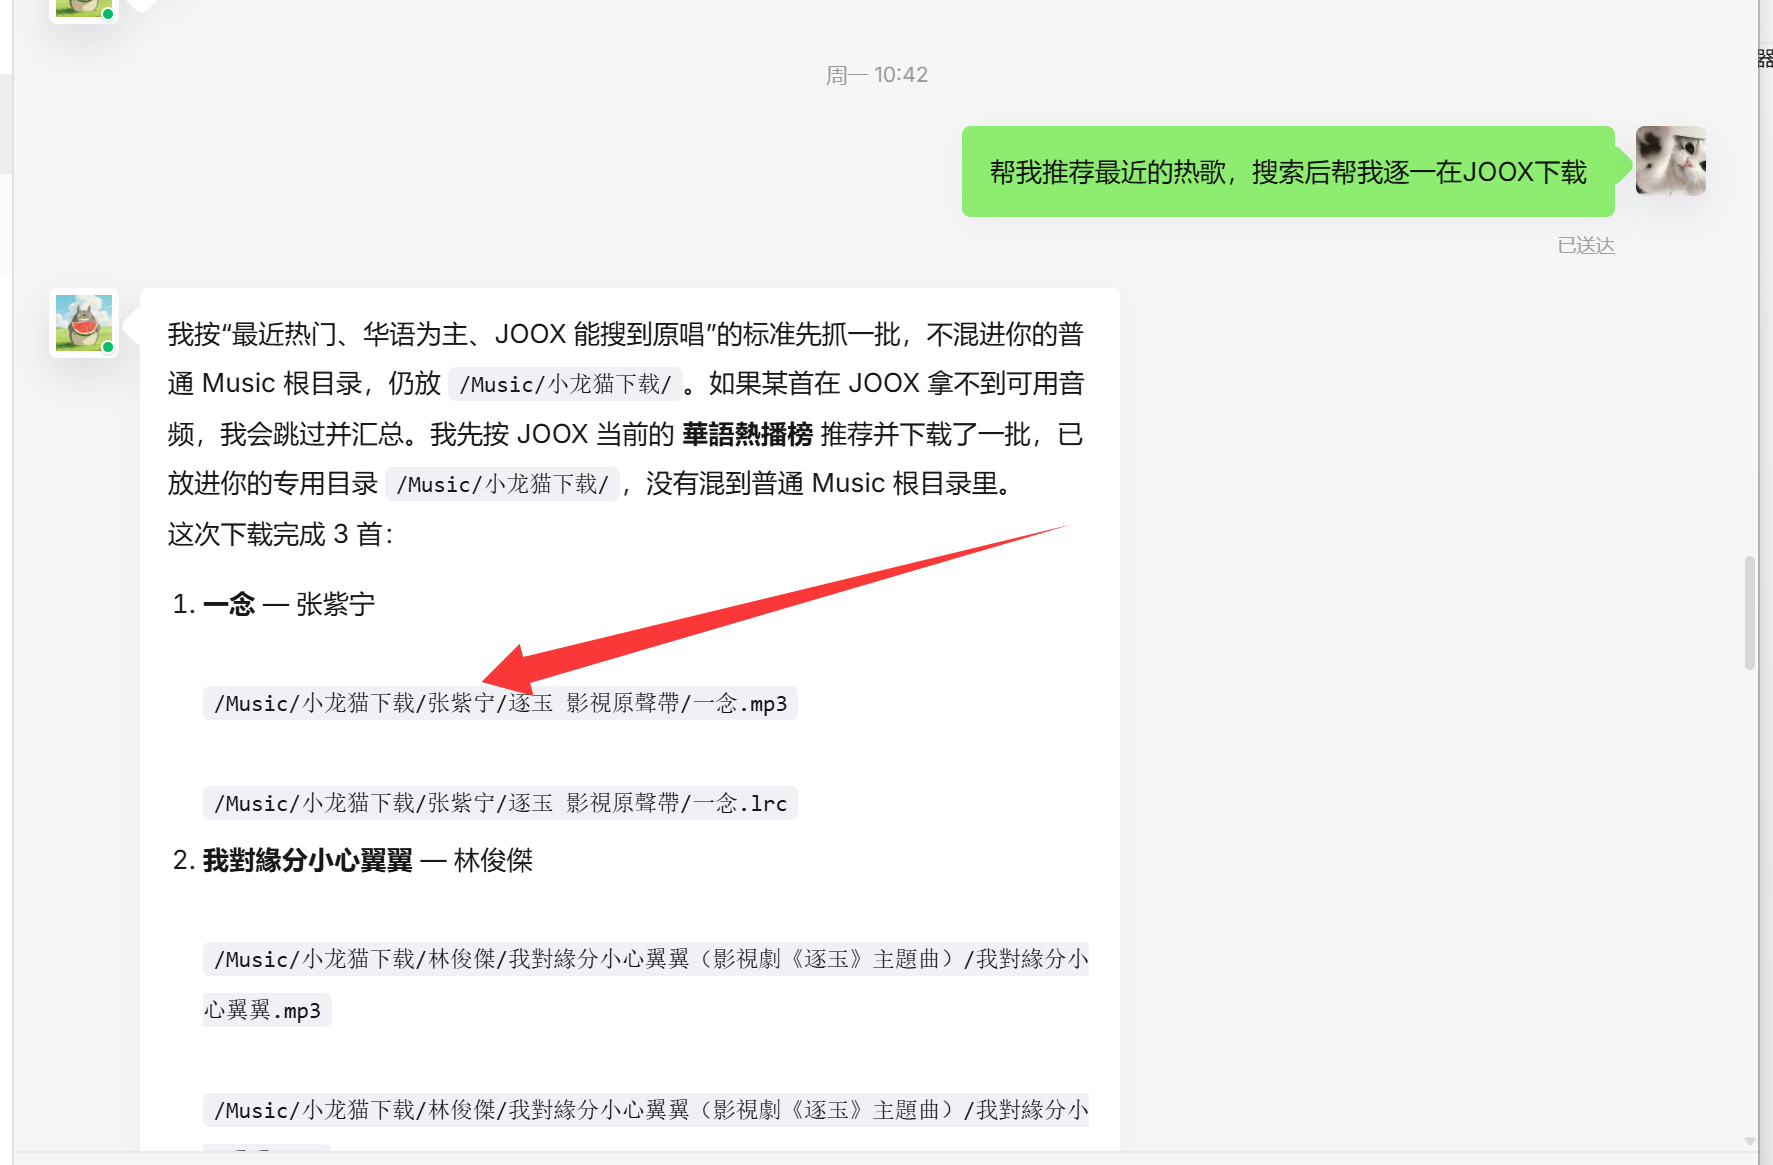Click the bold 華語熱播榜 text
The image size is (1773, 1165).
pos(747,434)
